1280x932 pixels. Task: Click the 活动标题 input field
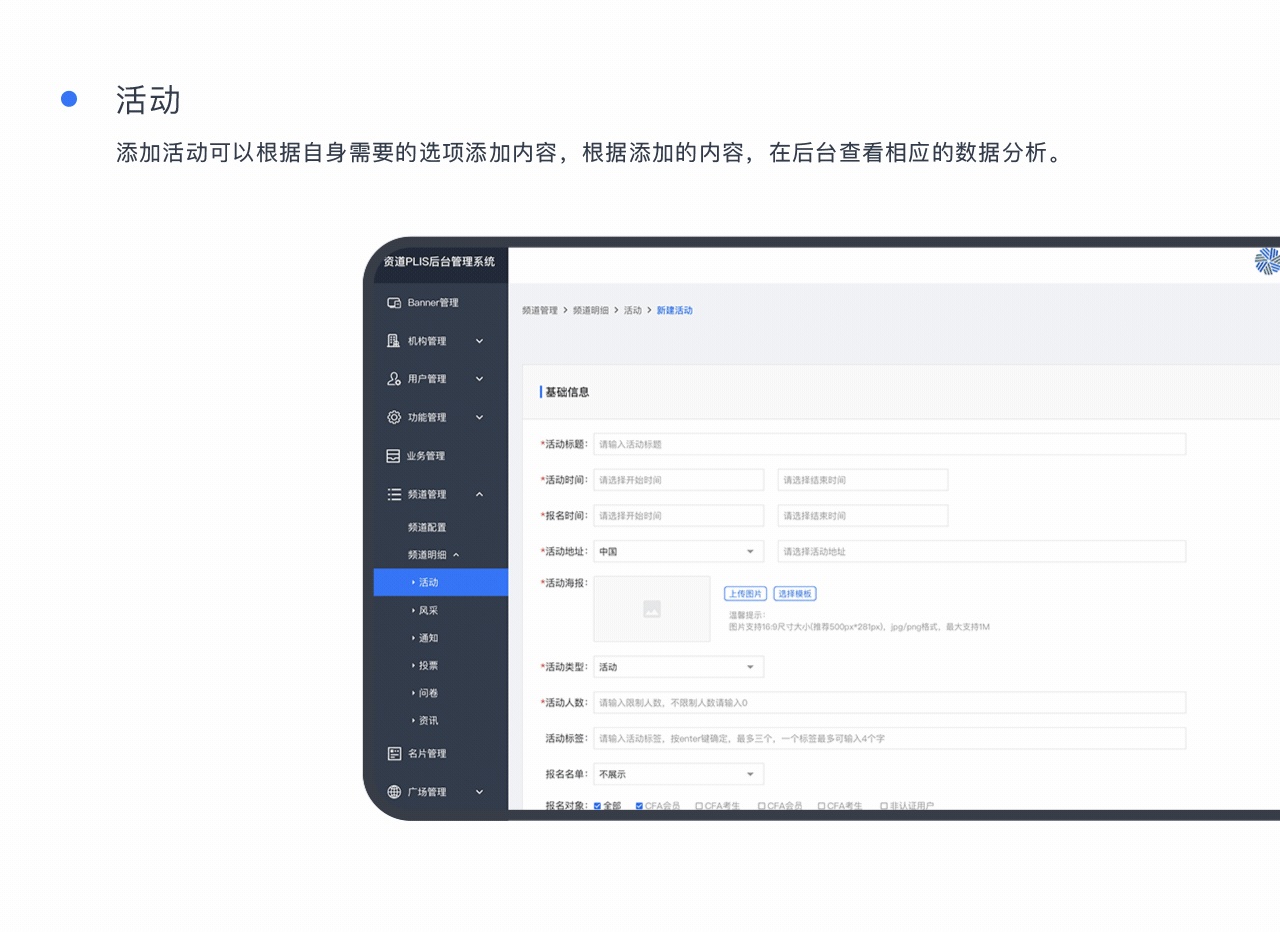tap(890, 444)
